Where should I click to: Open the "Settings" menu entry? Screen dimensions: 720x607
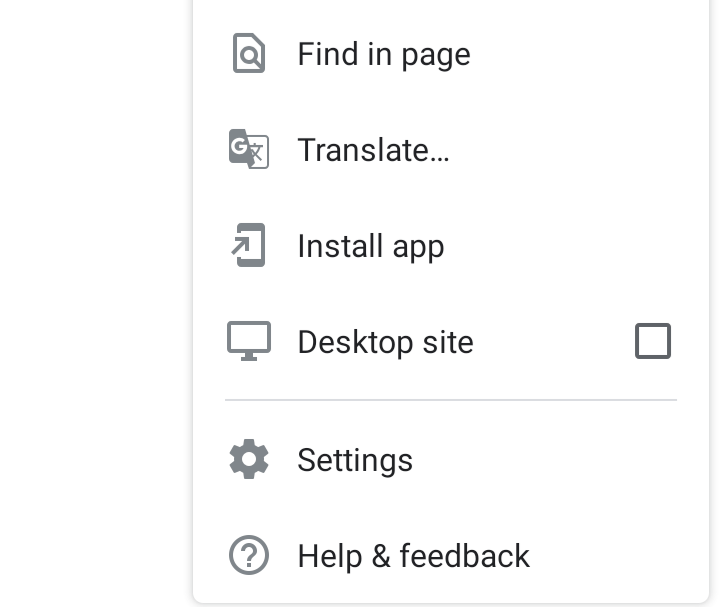pos(355,460)
